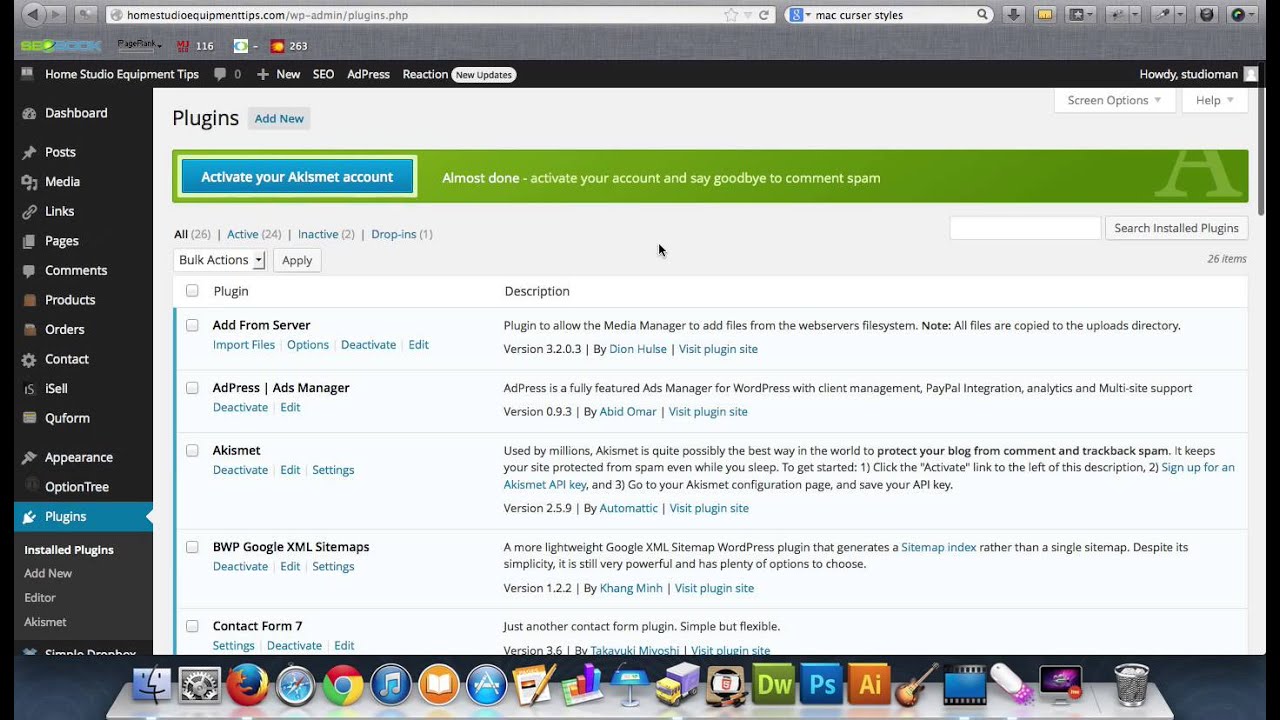Screen dimensions: 1280x720
Task: Open Comments bubble icon in sidebar
Action: coord(29,270)
